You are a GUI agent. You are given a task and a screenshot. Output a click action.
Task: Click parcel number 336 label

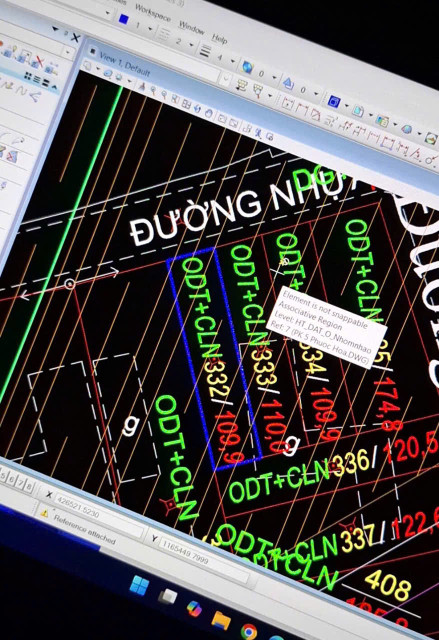[350, 464]
